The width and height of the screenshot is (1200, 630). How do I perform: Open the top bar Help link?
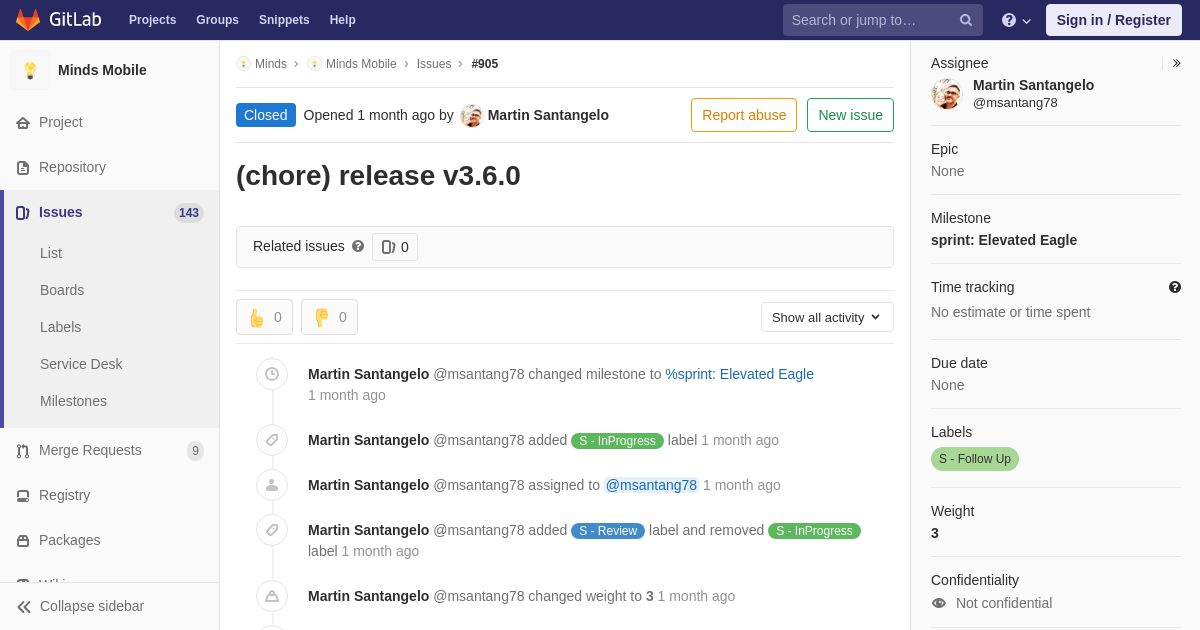[x=343, y=20]
